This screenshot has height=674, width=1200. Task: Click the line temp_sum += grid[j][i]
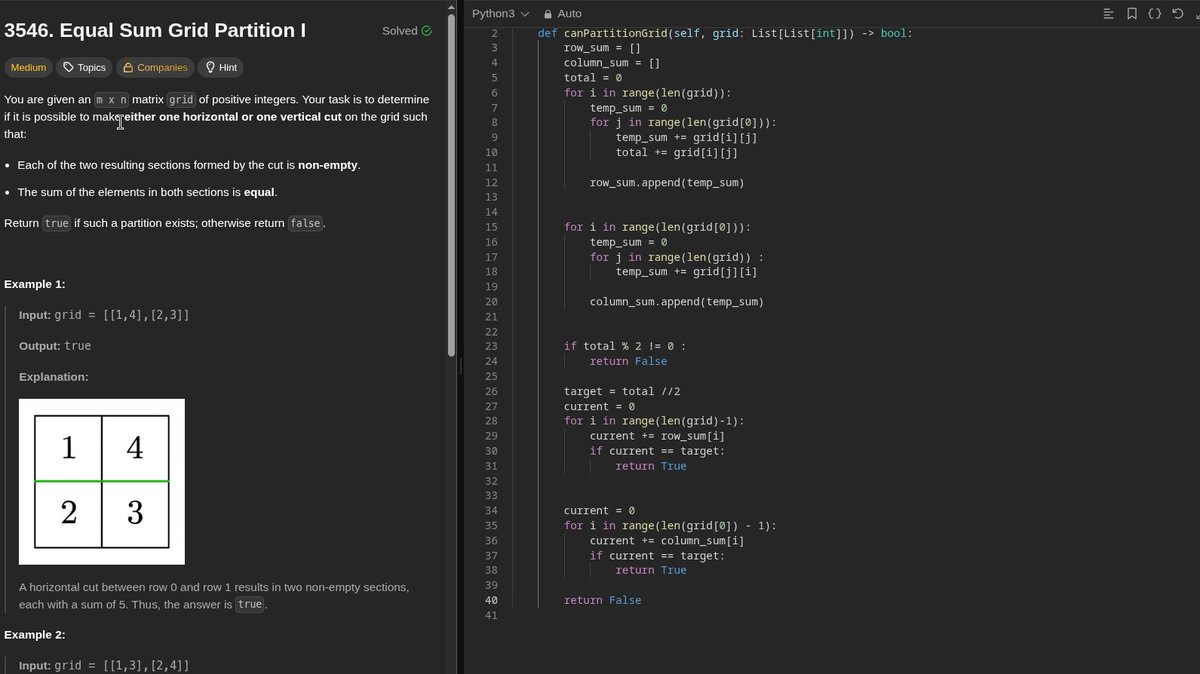[x=686, y=272]
